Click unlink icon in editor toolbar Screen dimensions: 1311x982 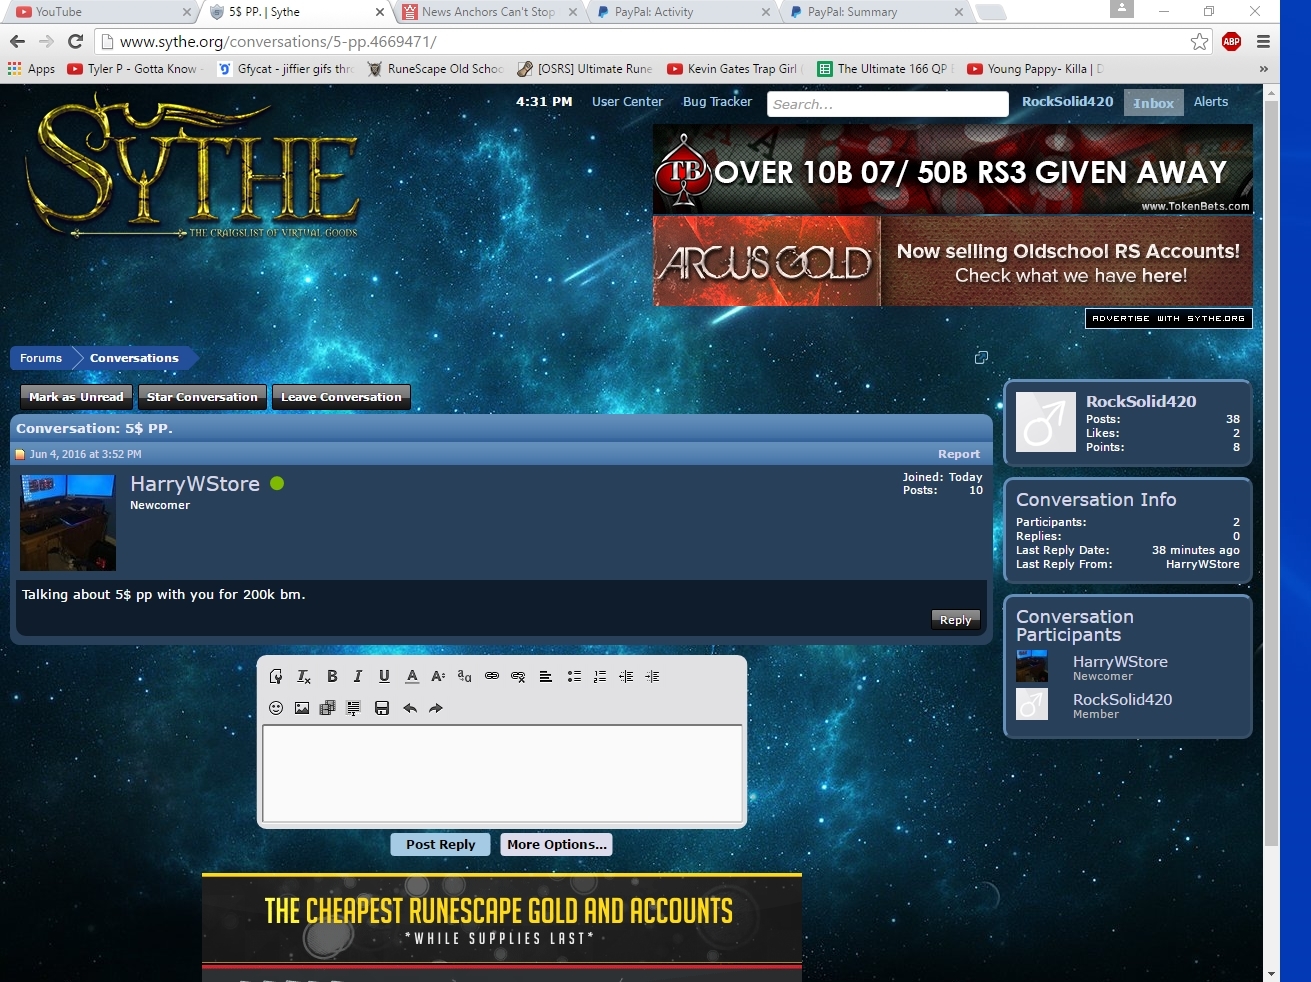(518, 676)
